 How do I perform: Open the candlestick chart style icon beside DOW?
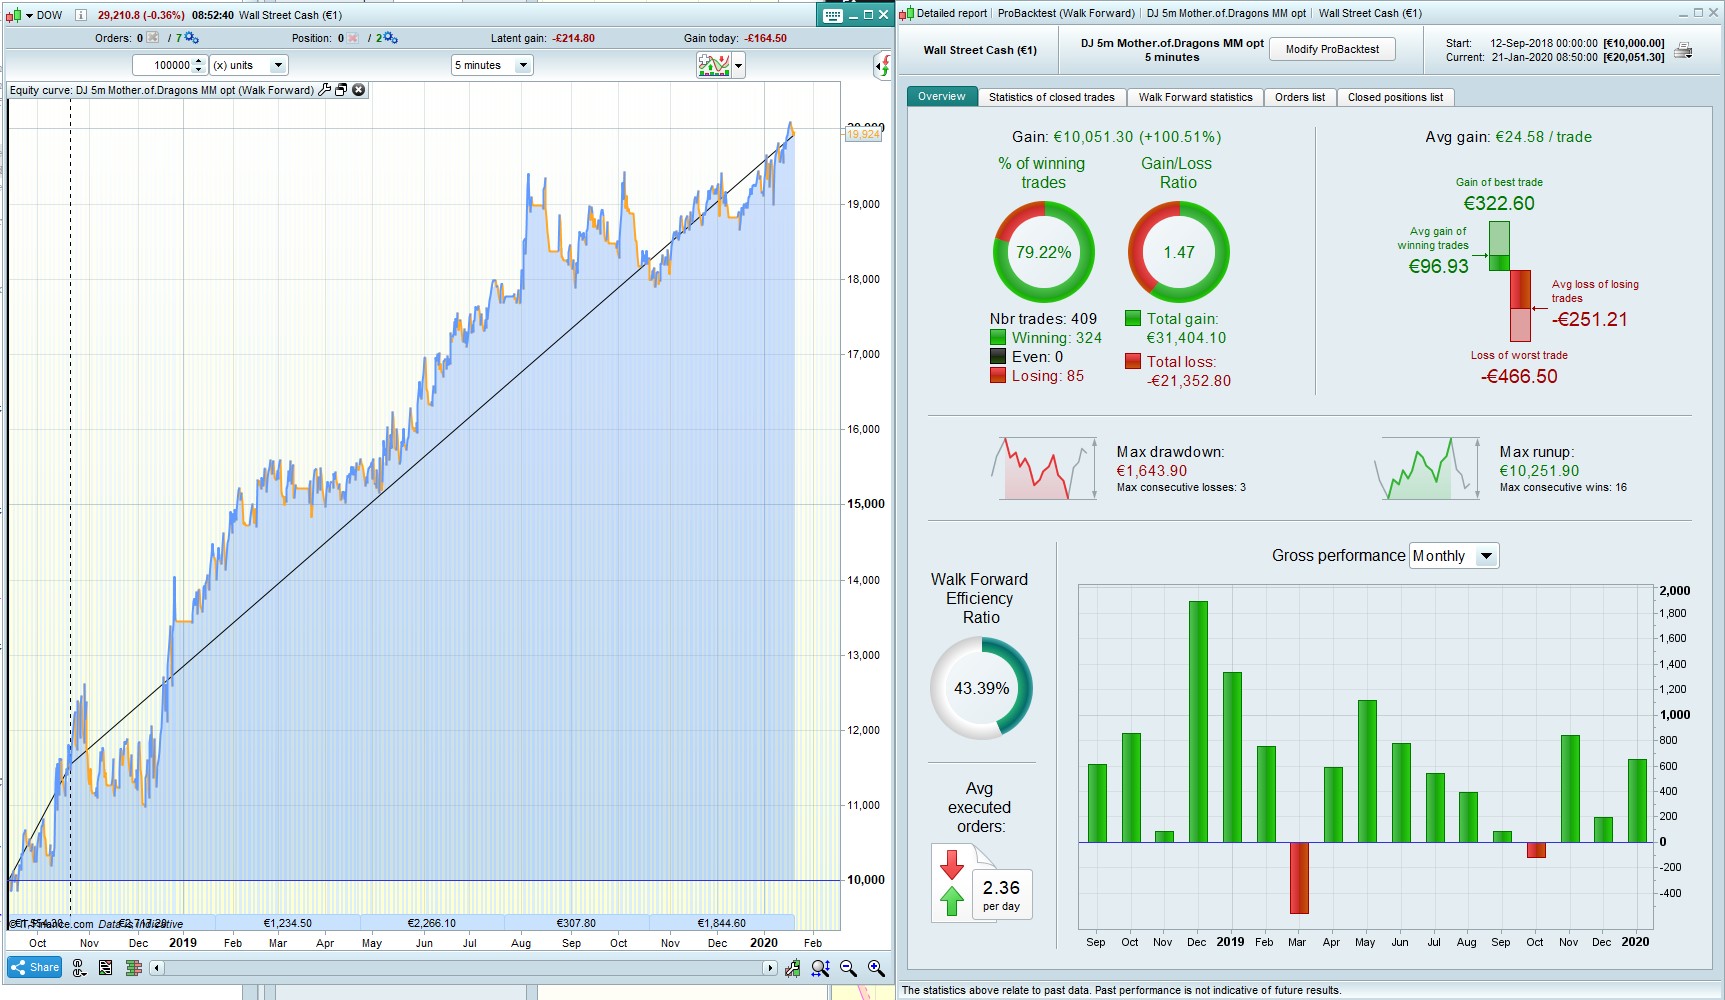(x=13, y=15)
